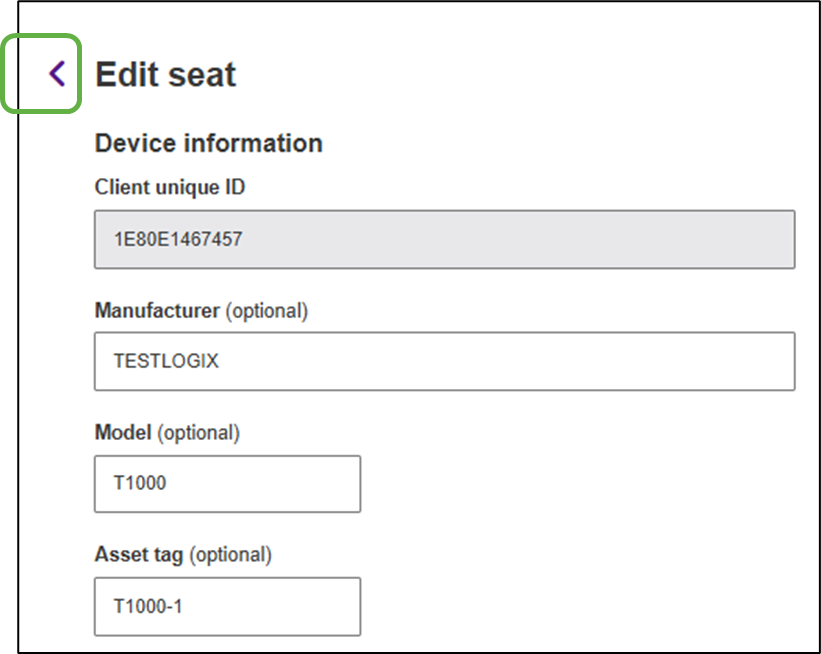
Task: Click the T1000 value in Model field
Action: [140, 484]
